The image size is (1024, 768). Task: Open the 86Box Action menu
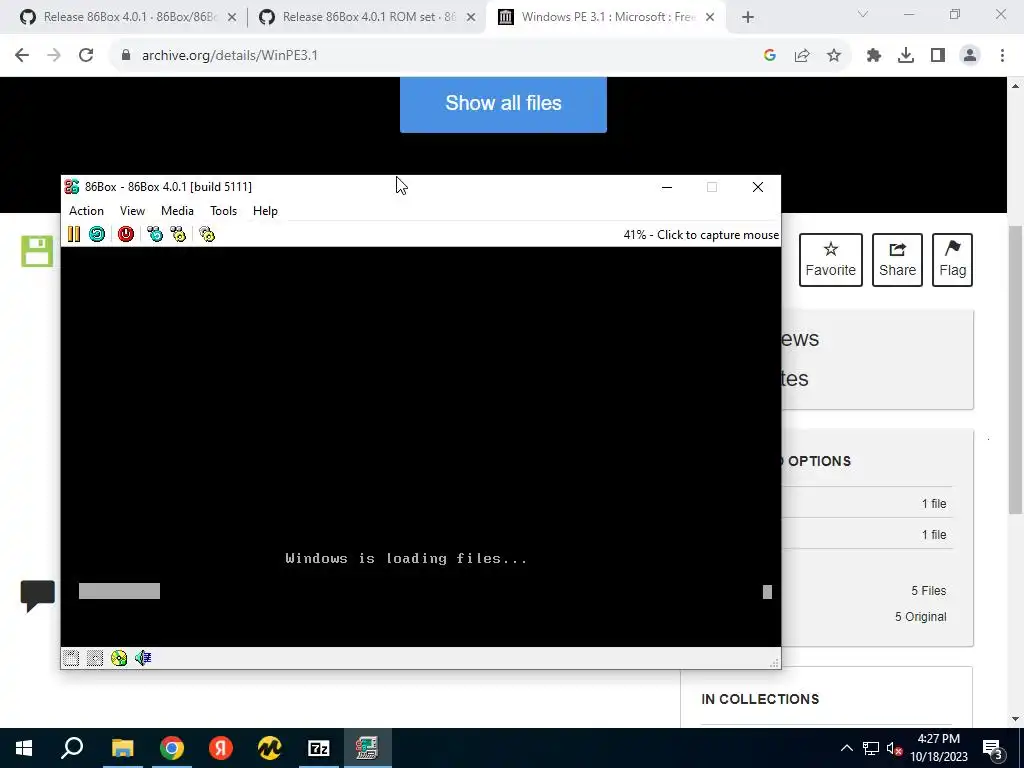[86, 211]
